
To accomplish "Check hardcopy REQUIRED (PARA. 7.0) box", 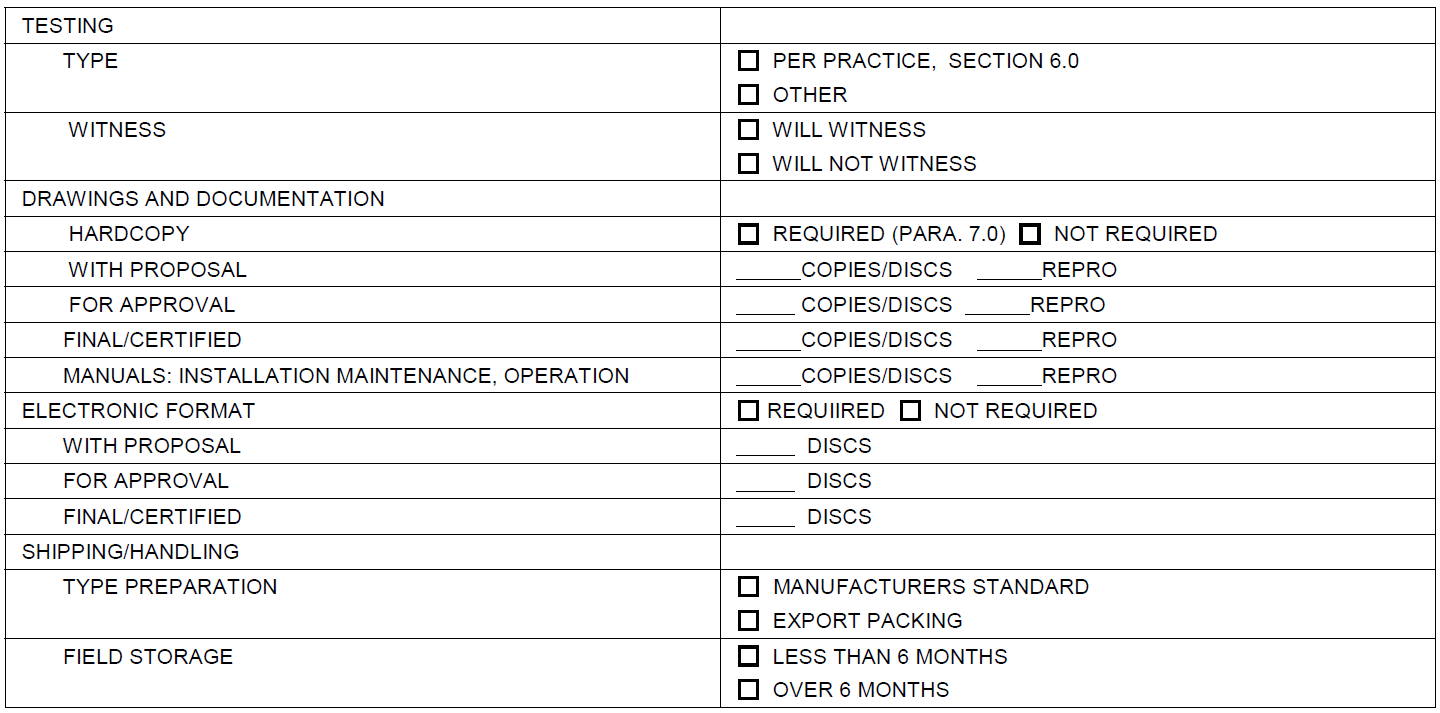I will pyautogui.click(x=748, y=234).
